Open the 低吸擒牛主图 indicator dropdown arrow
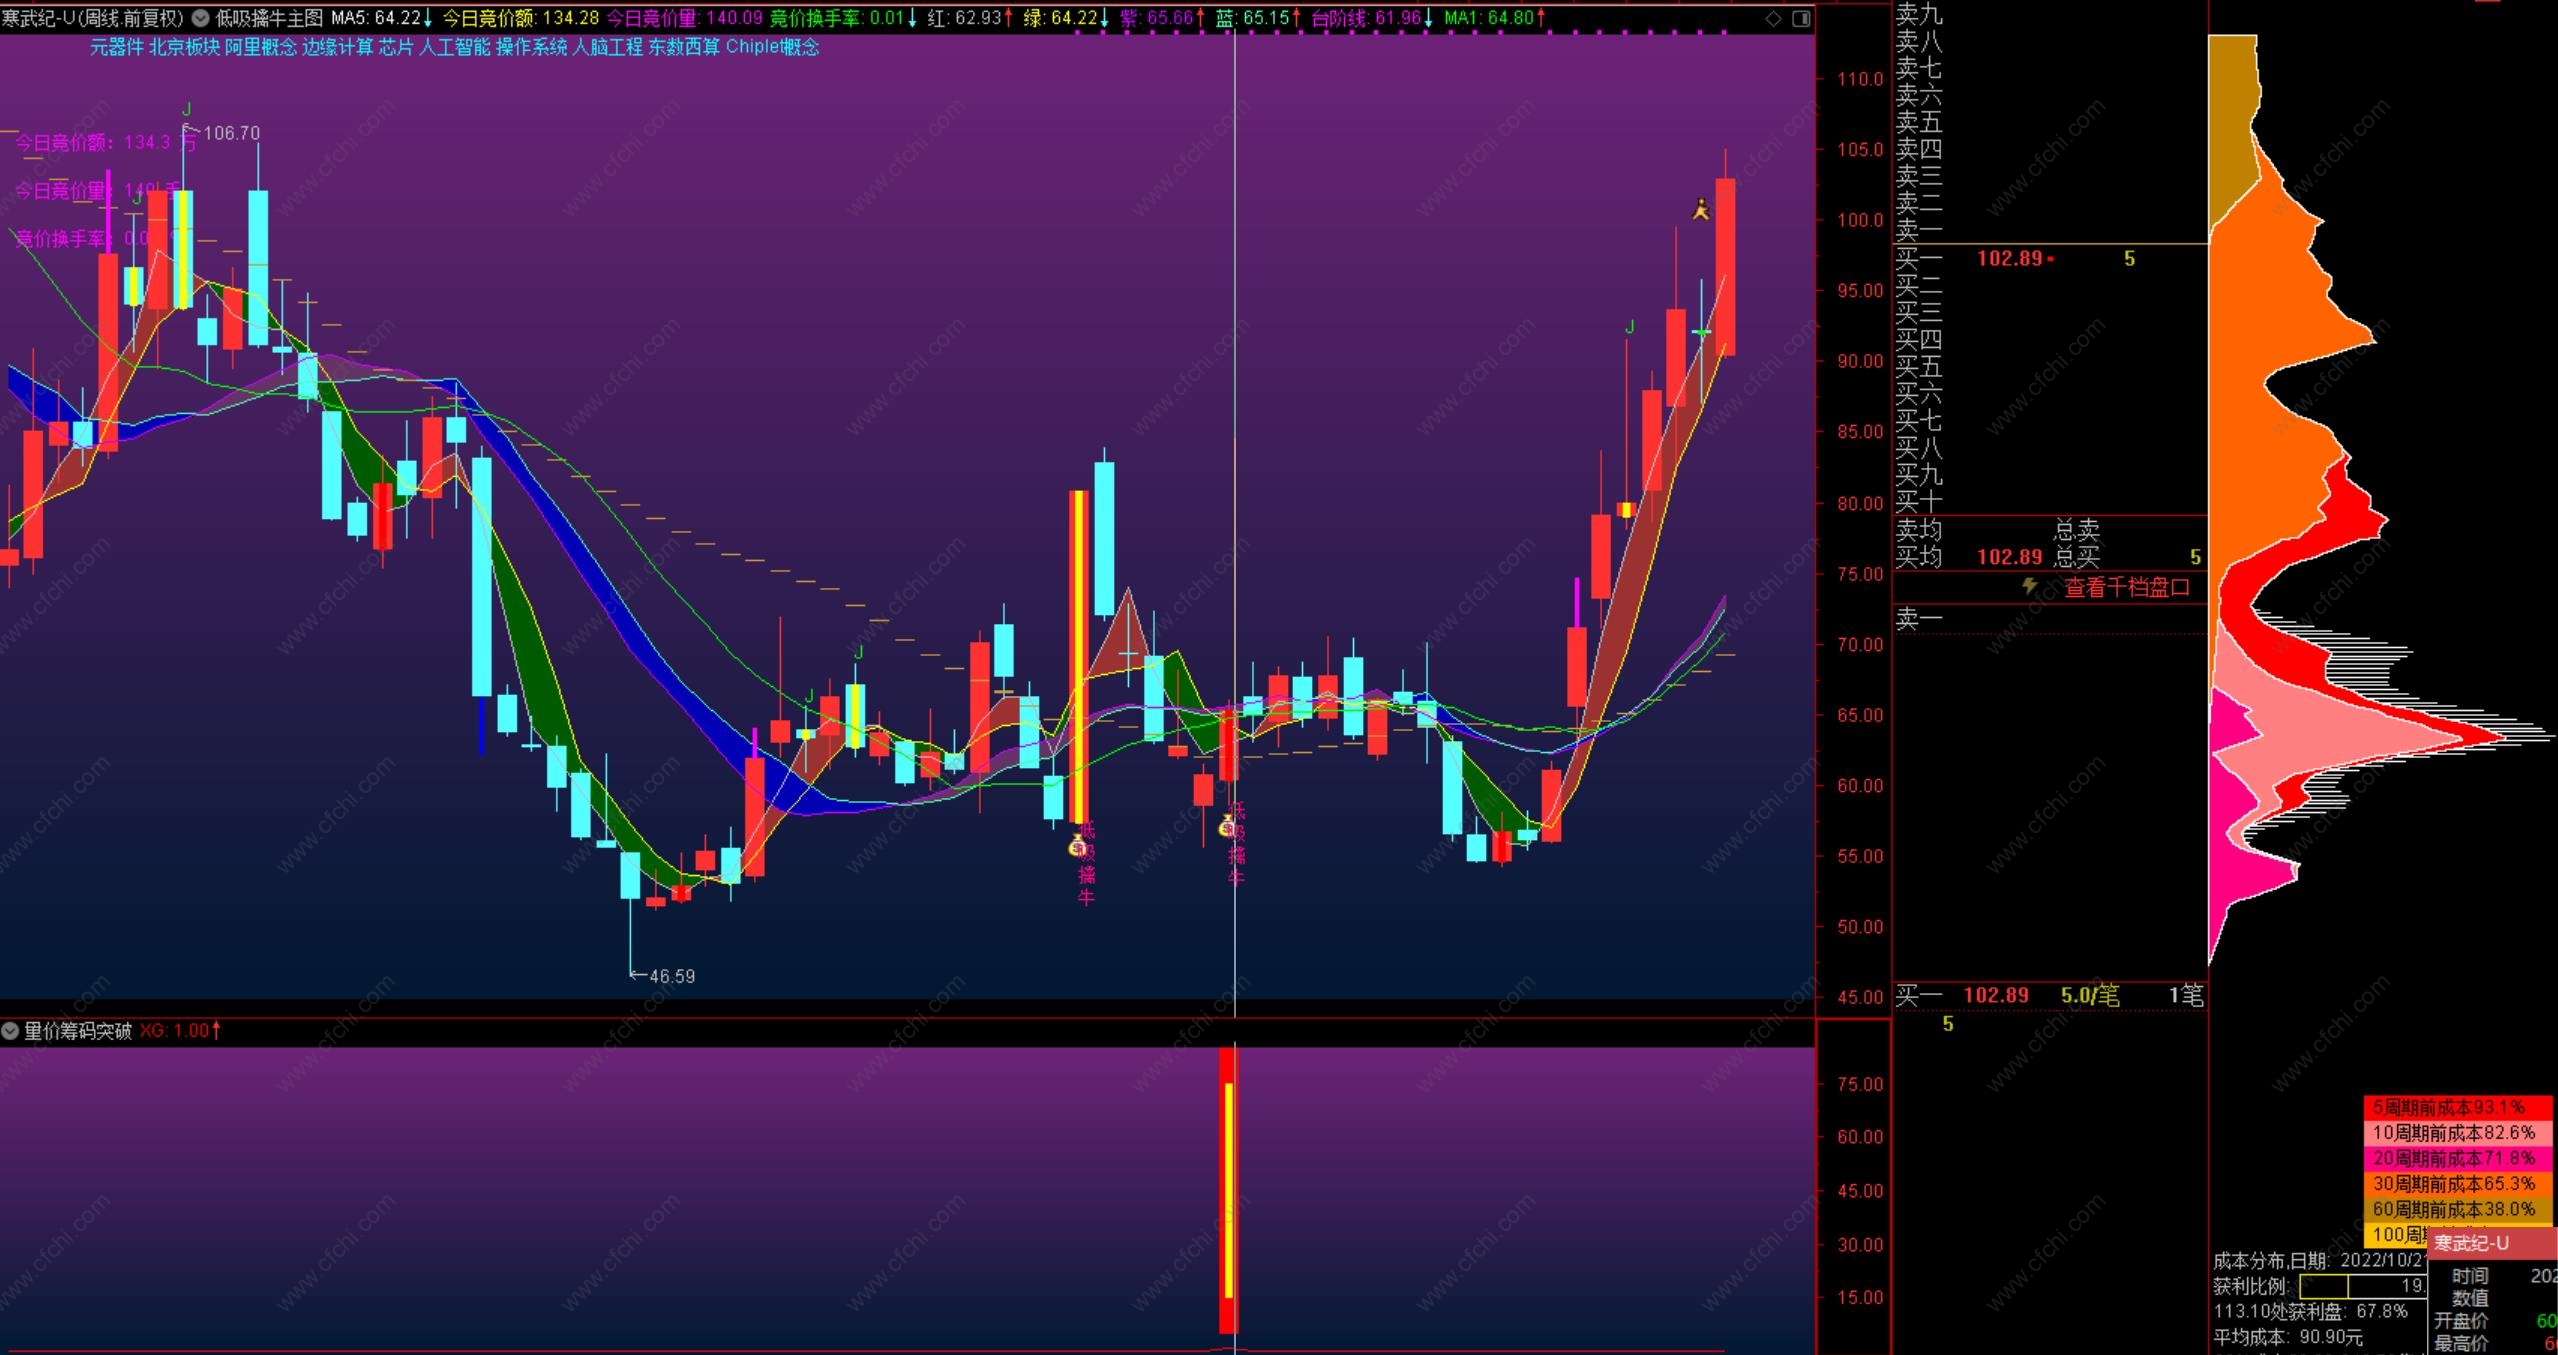Viewport: 2558px width, 1355px height. pyautogui.click(x=200, y=18)
